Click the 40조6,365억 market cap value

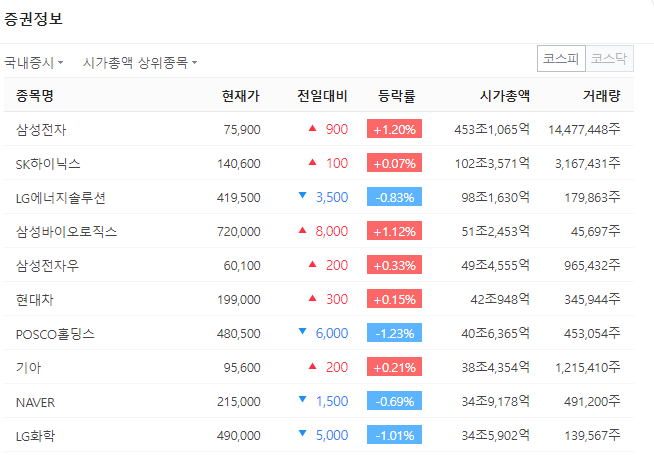[496, 334]
